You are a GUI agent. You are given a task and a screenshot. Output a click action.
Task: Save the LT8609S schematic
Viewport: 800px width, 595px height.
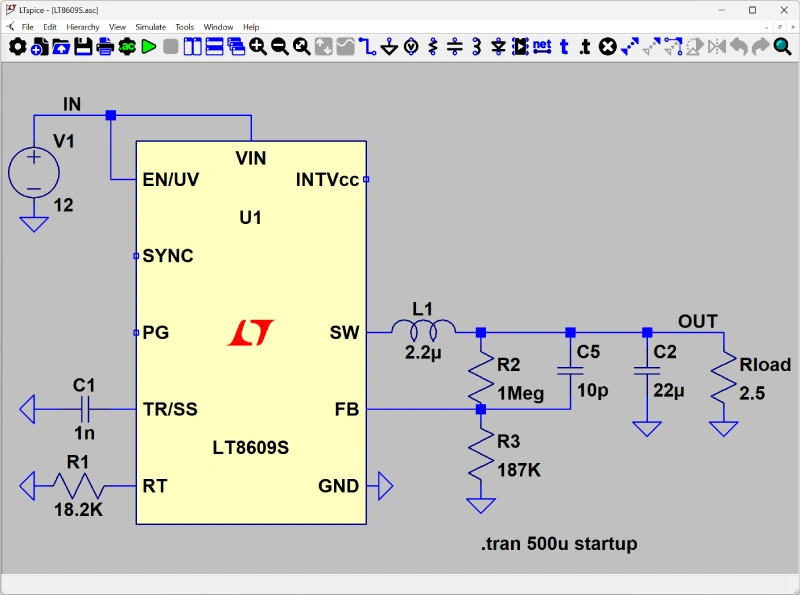[x=83, y=46]
